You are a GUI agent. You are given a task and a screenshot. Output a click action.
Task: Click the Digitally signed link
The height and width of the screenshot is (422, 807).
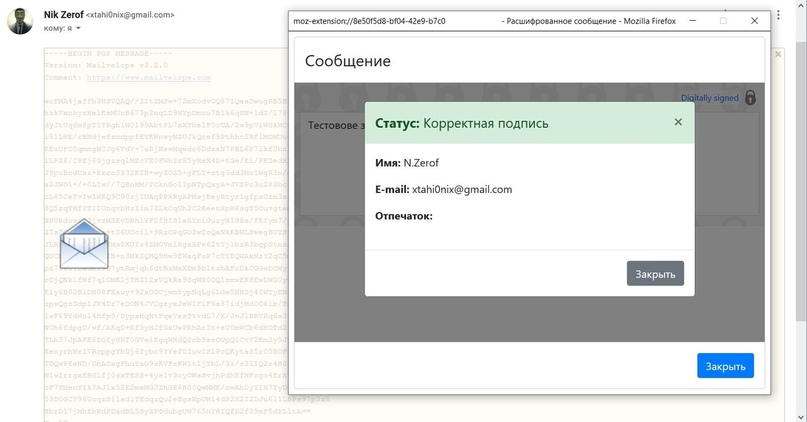point(710,98)
